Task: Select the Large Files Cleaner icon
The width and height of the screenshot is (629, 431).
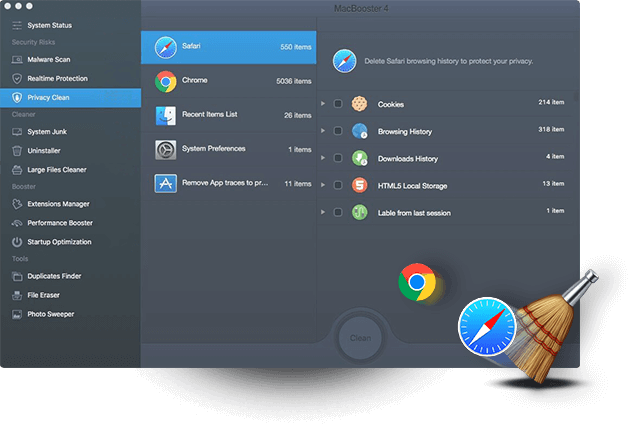Action: 17,170
